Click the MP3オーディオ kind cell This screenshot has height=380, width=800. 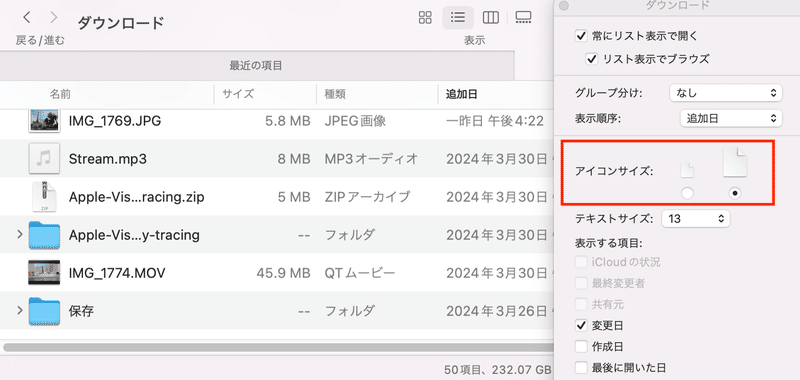tap(371, 159)
